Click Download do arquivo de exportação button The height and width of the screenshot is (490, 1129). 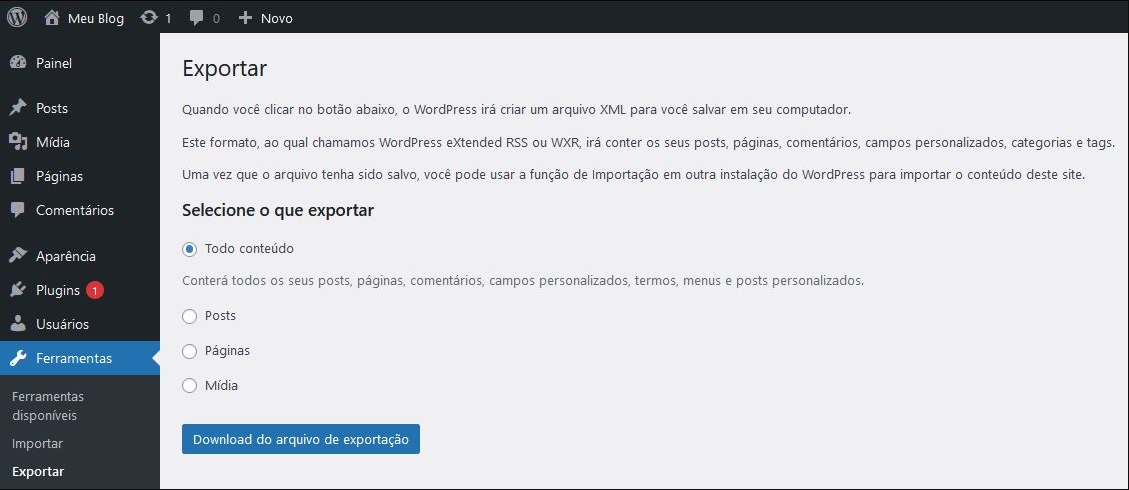pyautogui.click(x=301, y=439)
